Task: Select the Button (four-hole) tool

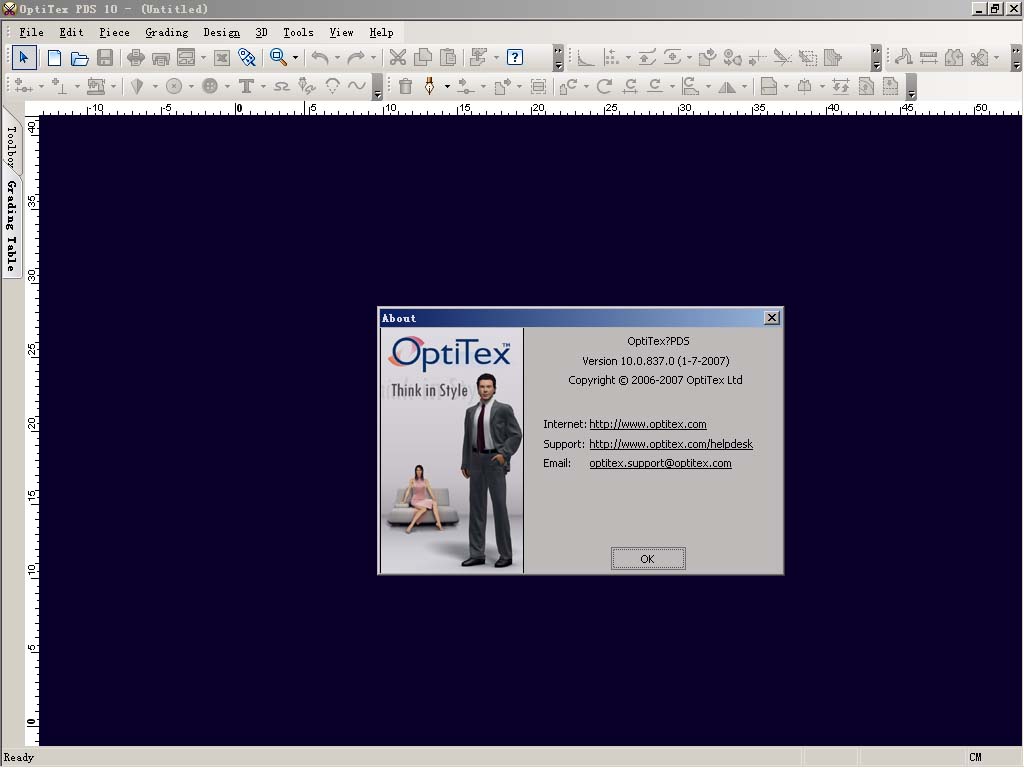Action: pyautogui.click(x=210, y=86)
